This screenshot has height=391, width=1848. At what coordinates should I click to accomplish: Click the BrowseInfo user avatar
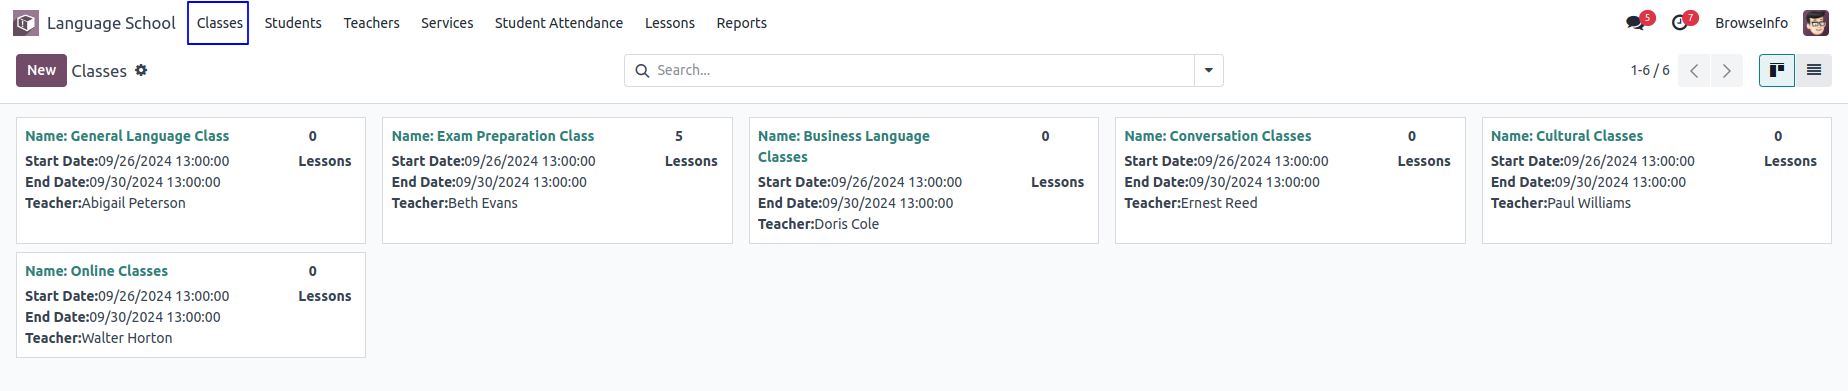1816,22
